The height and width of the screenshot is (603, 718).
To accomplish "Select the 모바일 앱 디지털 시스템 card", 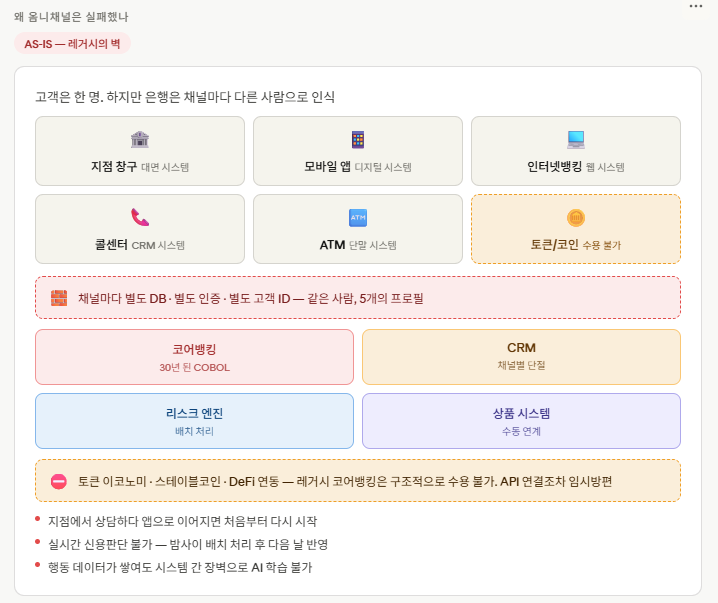I will [358, 151].
